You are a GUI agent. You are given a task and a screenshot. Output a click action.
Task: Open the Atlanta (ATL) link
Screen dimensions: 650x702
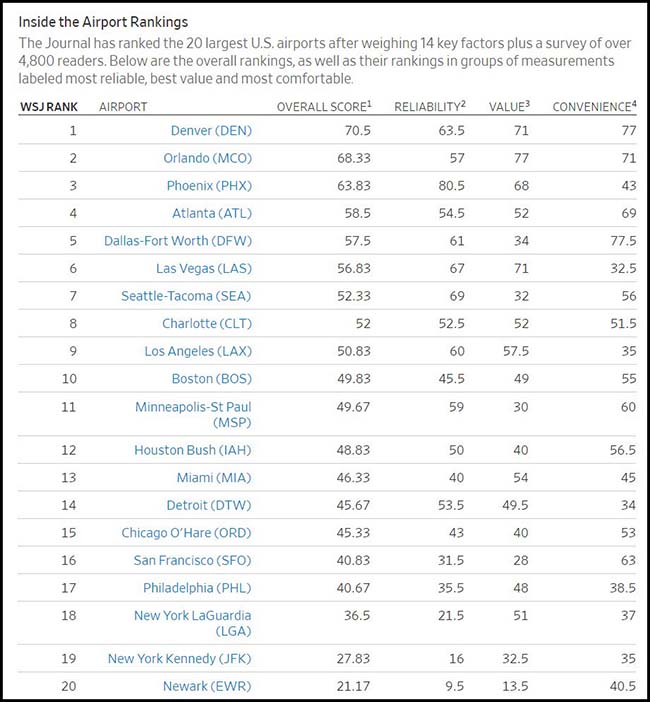[x=207, y=213]
